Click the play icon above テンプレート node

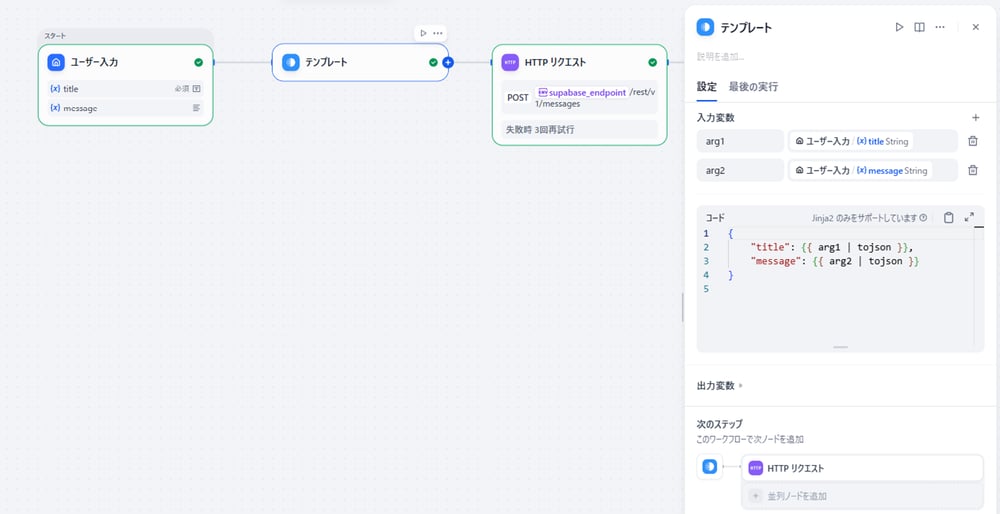point(424,33)
